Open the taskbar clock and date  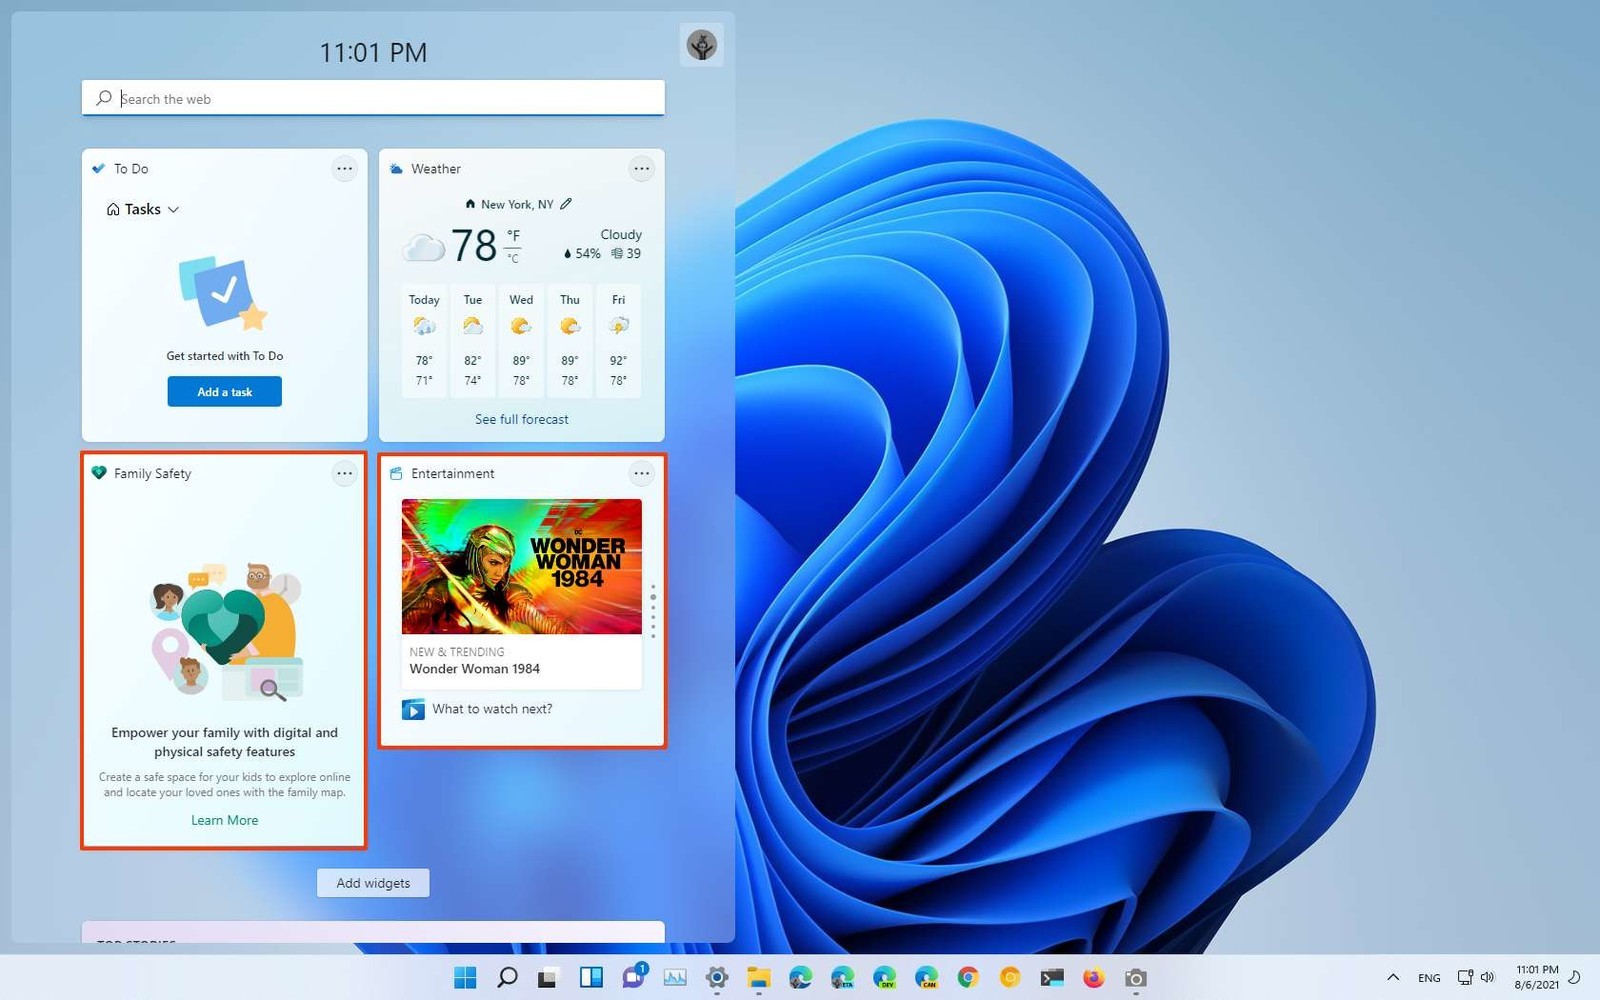[1537, 977]
